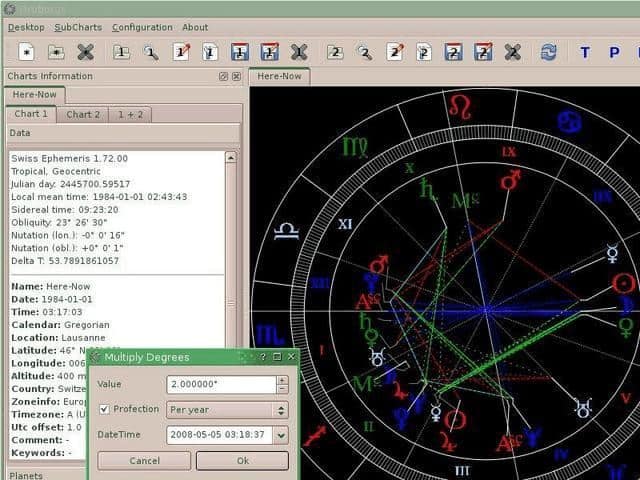Save chart 1 with the floppy icon
The image size is (640, 480).
(x=240, y=52)
